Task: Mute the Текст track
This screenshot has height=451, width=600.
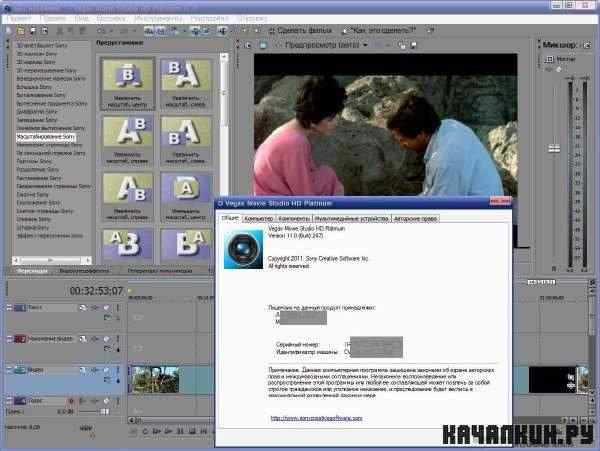Action: click(x=107, y=308)
